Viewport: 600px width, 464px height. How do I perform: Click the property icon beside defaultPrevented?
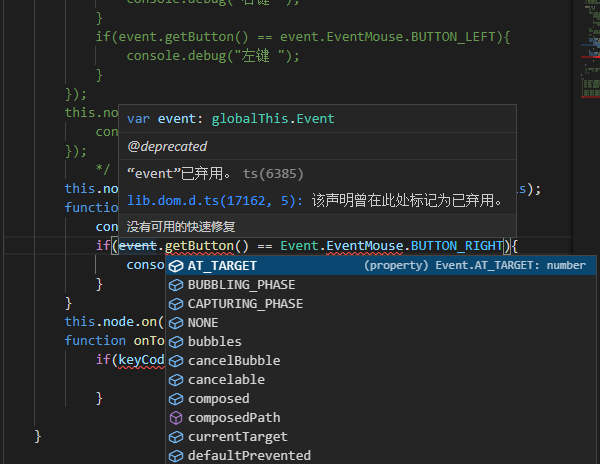(x=176, y=456)
